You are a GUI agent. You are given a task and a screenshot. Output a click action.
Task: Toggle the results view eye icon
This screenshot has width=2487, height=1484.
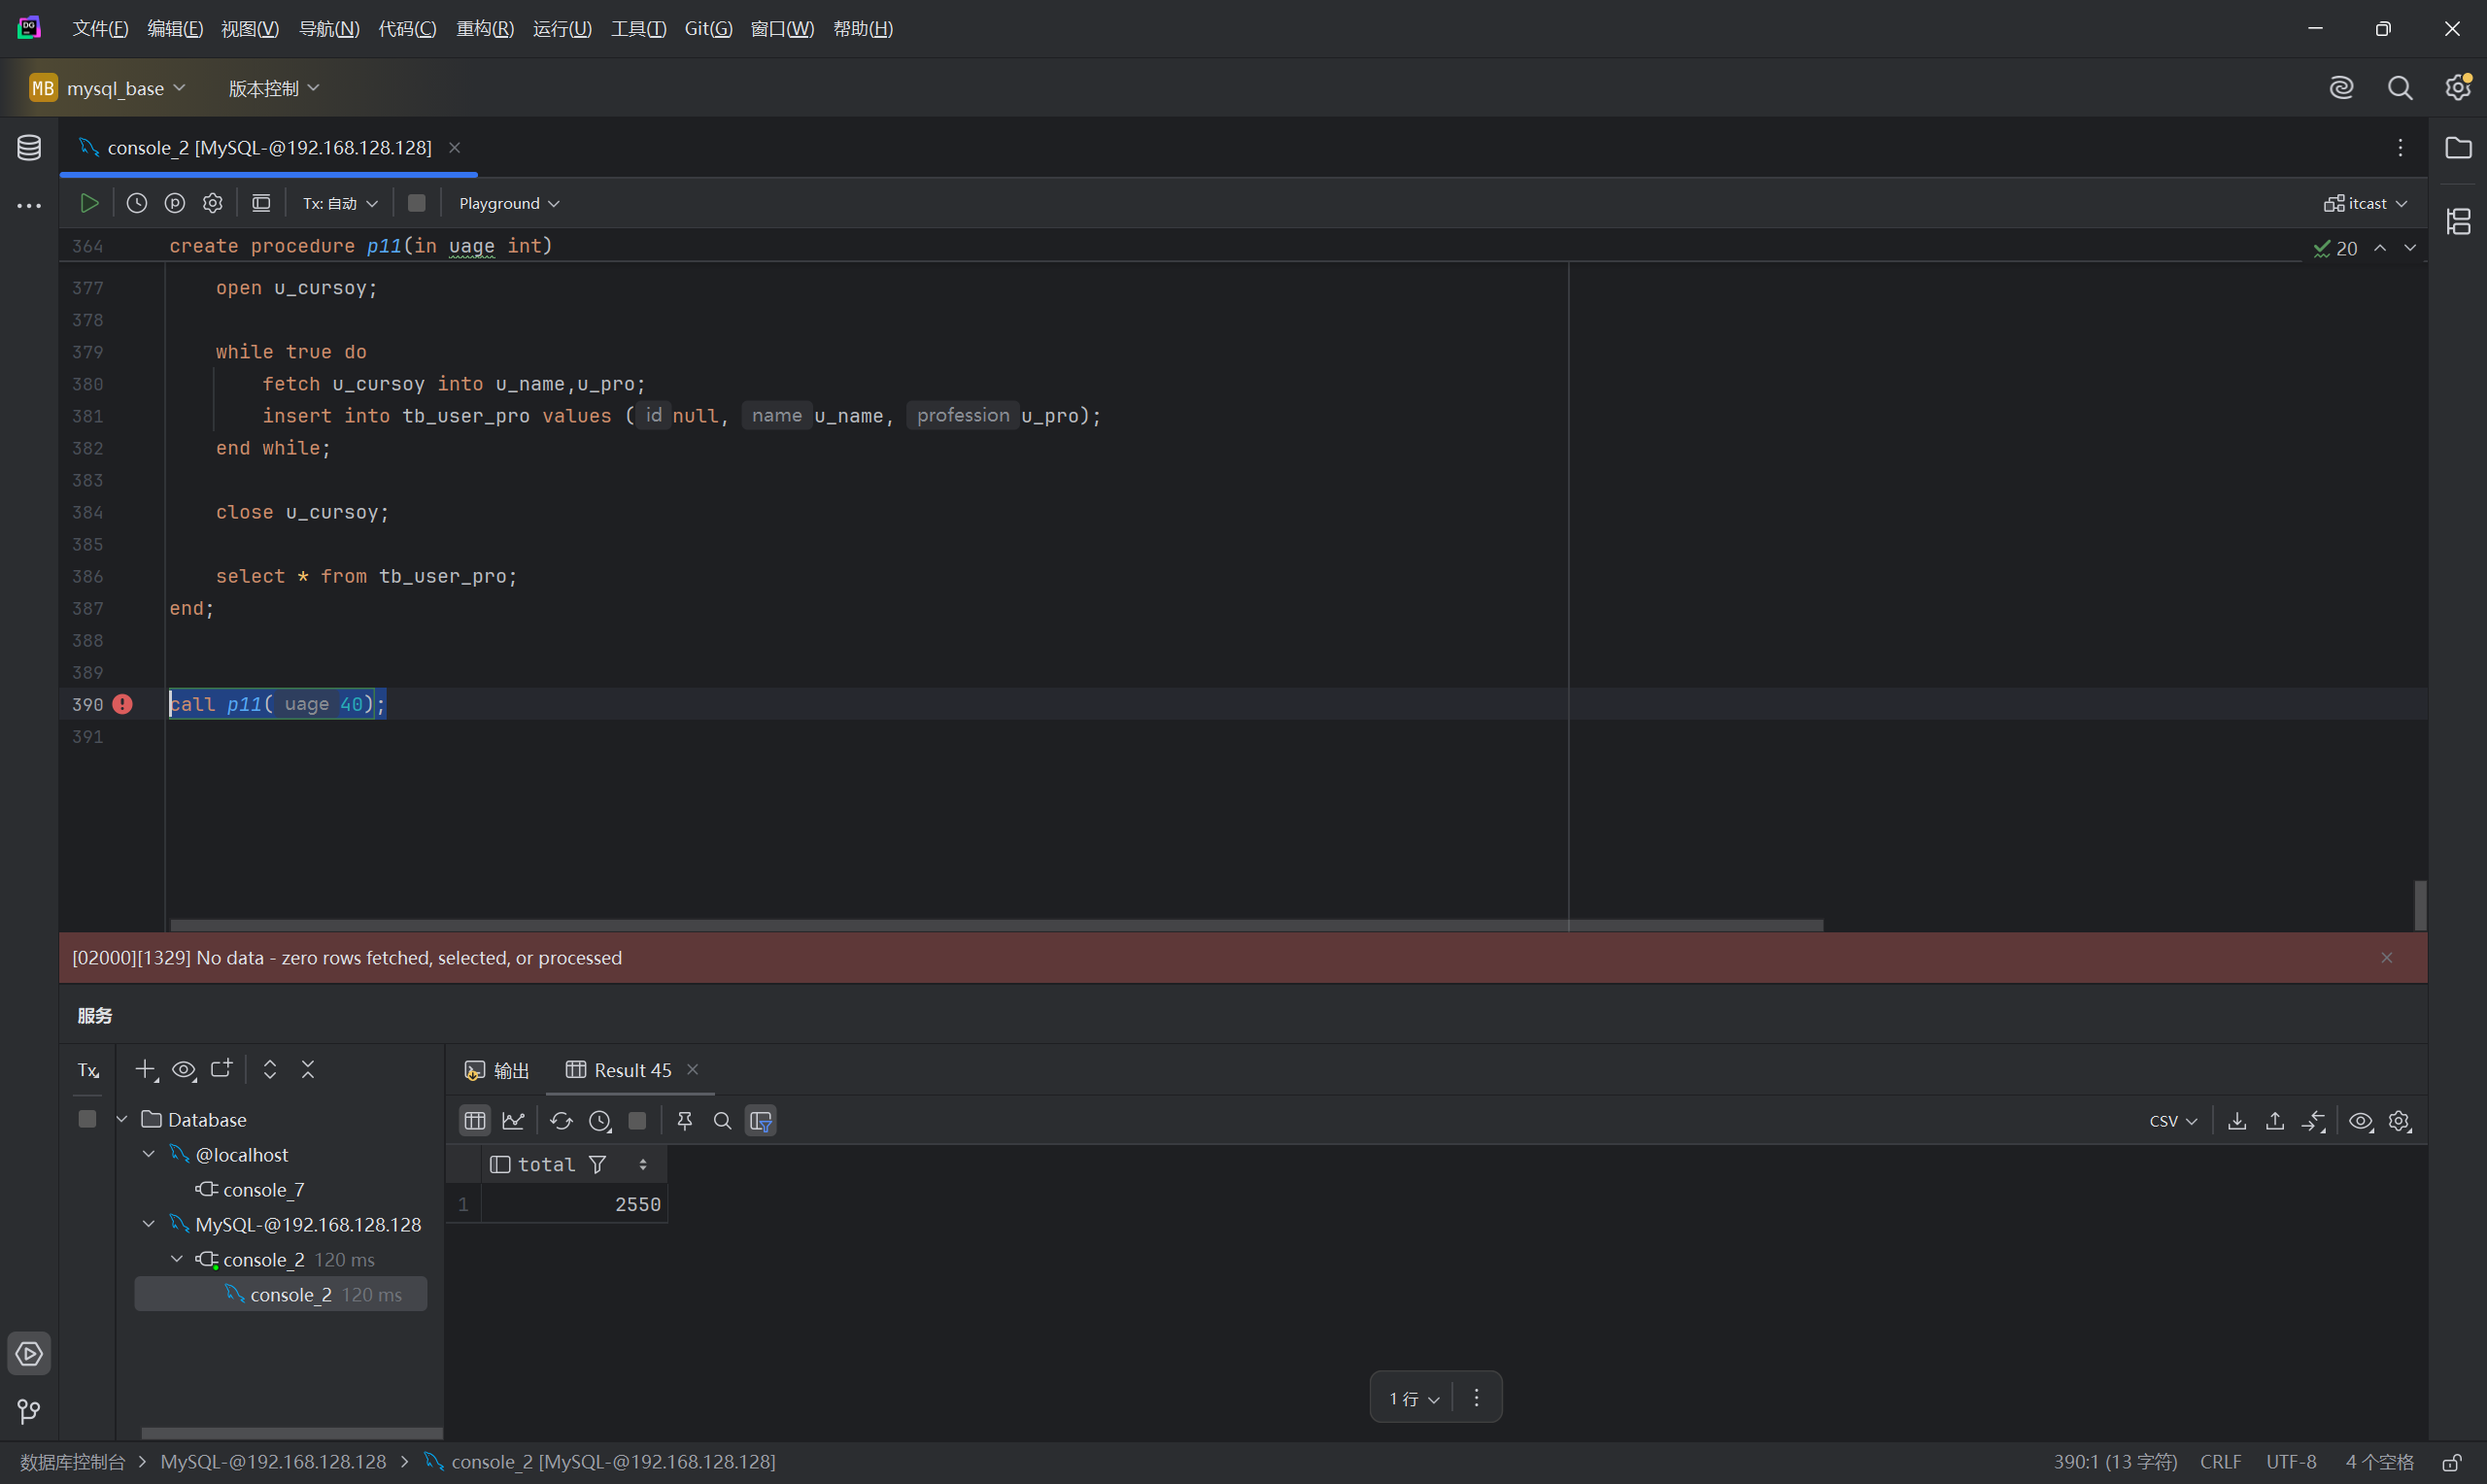[2360, 1121]
